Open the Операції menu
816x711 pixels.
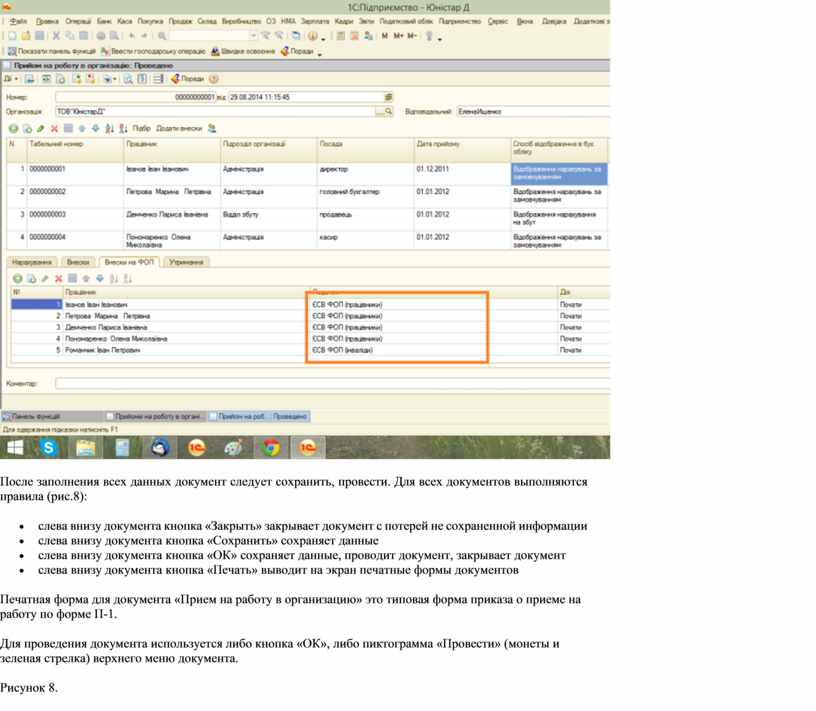(x=78, y=21)
